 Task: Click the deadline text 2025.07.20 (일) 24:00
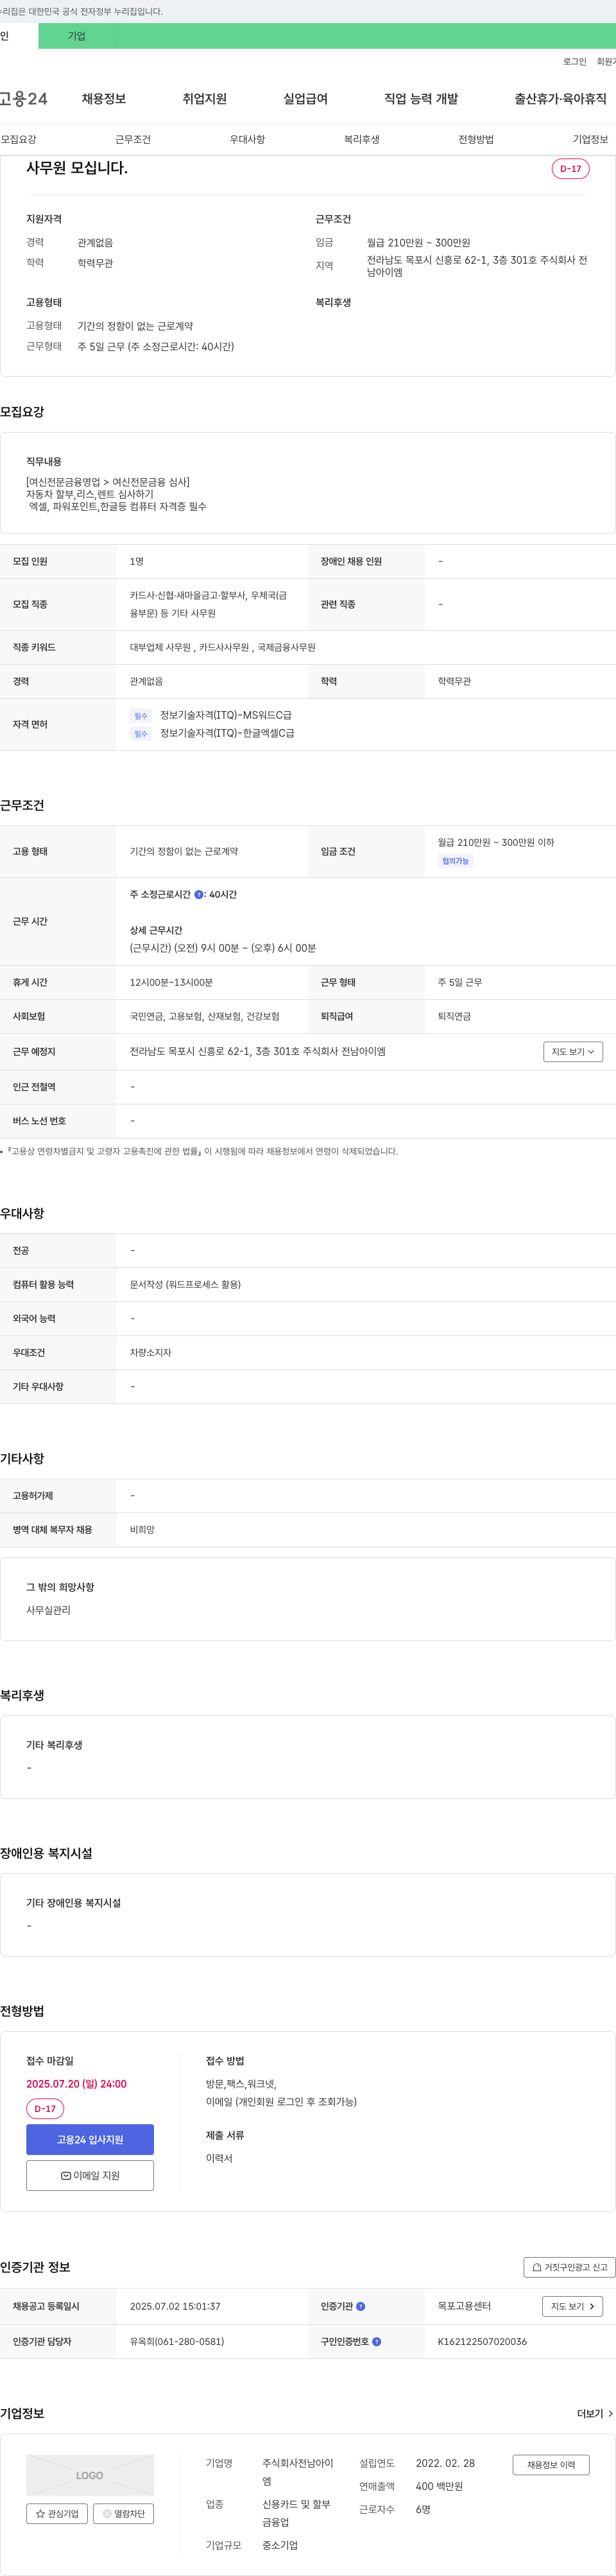(x=76, y=2084)
